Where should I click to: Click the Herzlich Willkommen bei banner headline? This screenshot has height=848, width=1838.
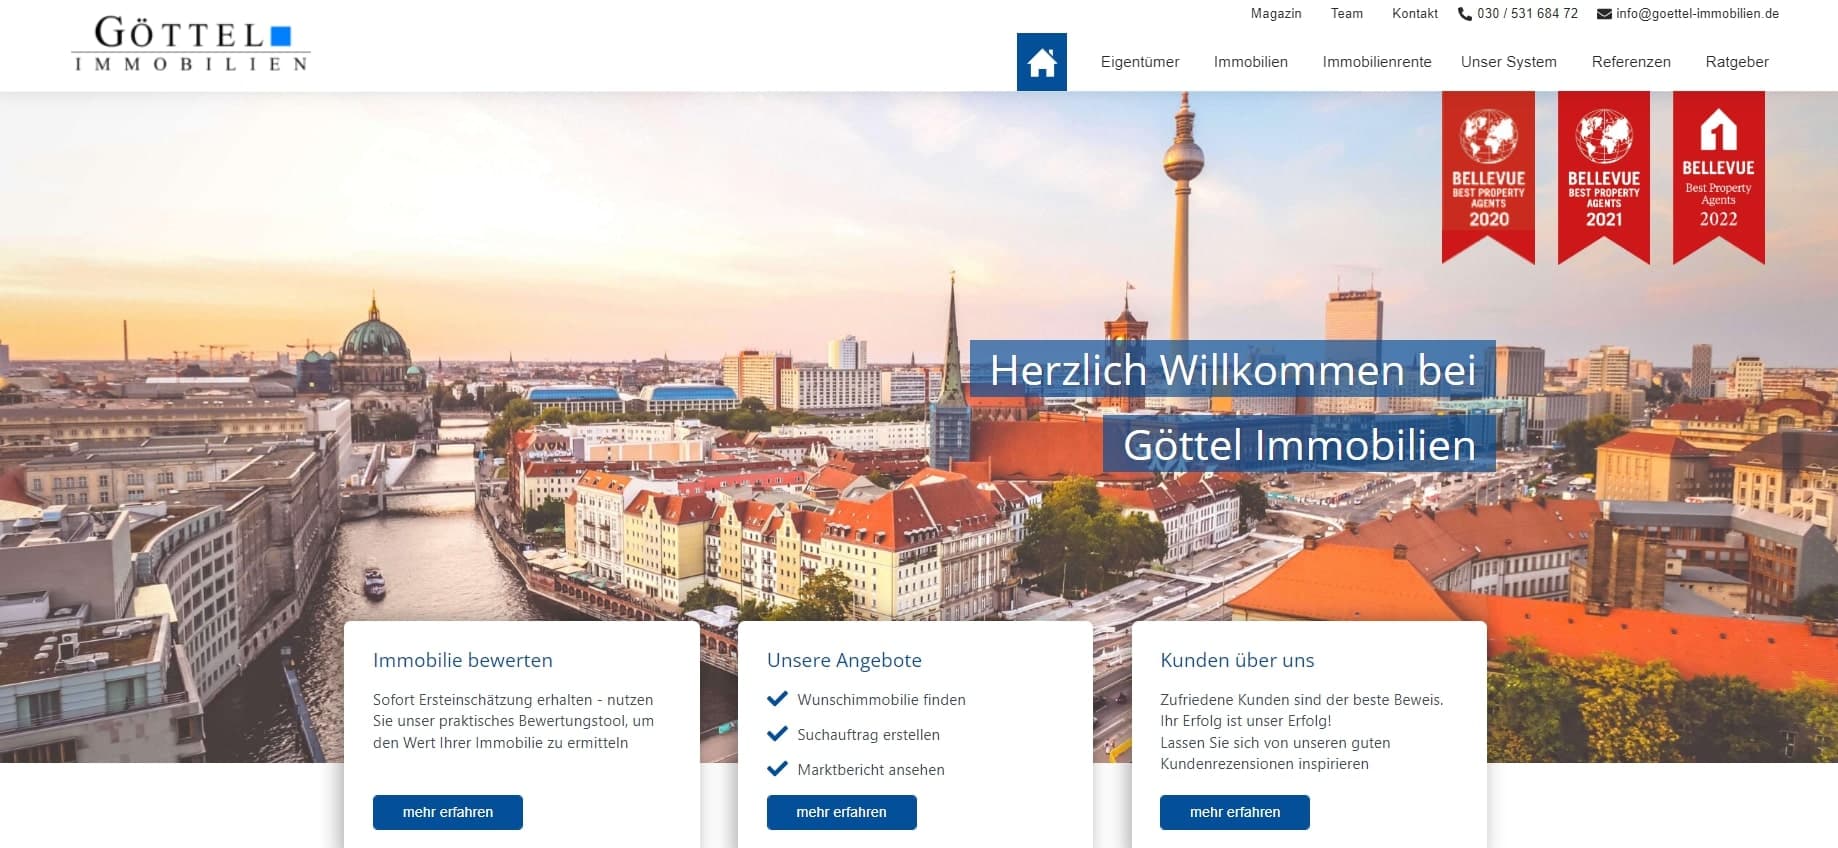point(1233,370)
